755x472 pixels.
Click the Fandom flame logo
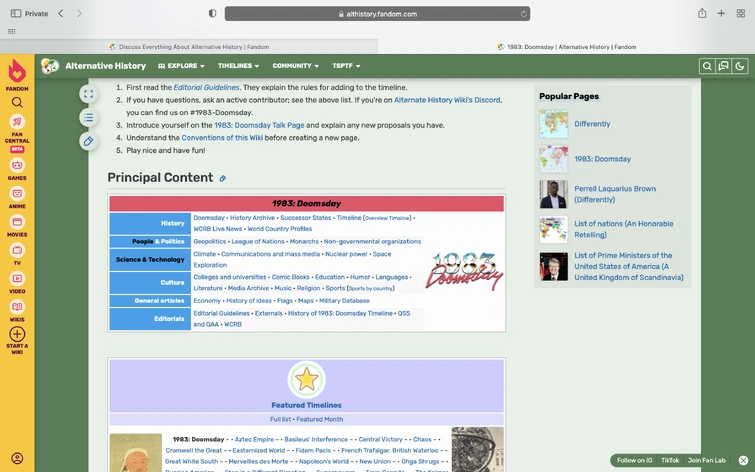(x=17, y=71)
